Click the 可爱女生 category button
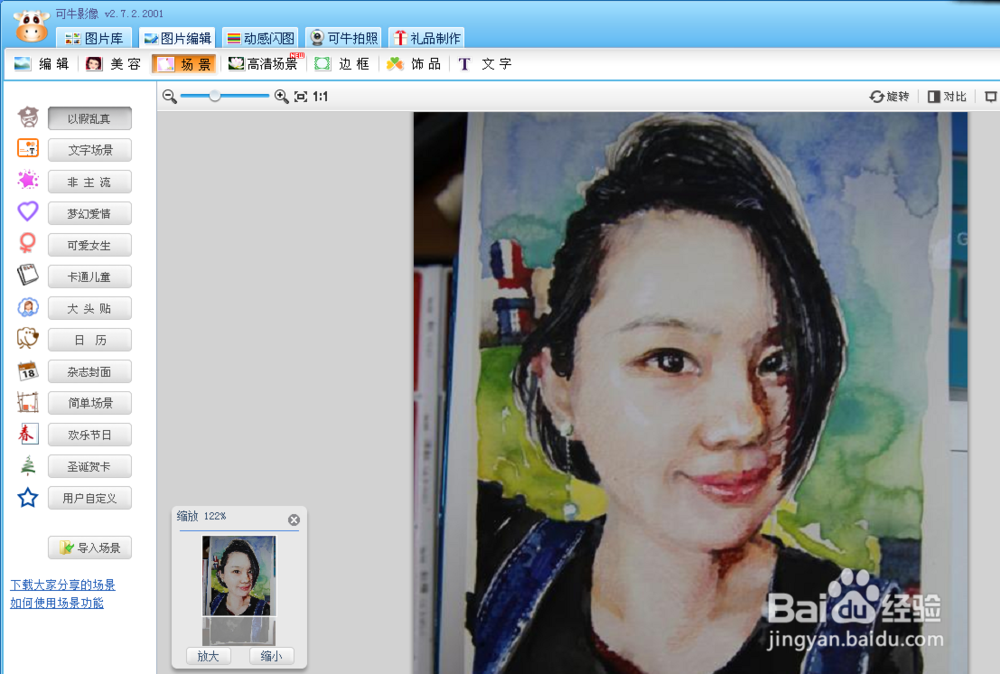This screenshot has width=1000, height=674. (x=90, y=245)
